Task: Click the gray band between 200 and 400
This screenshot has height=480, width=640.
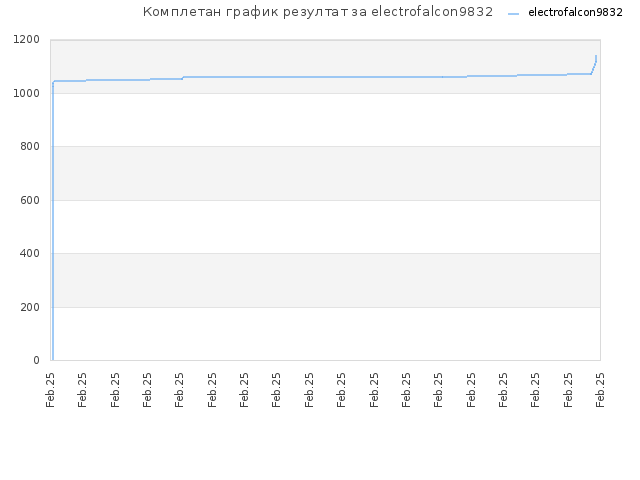Action: tap(325, 280)
